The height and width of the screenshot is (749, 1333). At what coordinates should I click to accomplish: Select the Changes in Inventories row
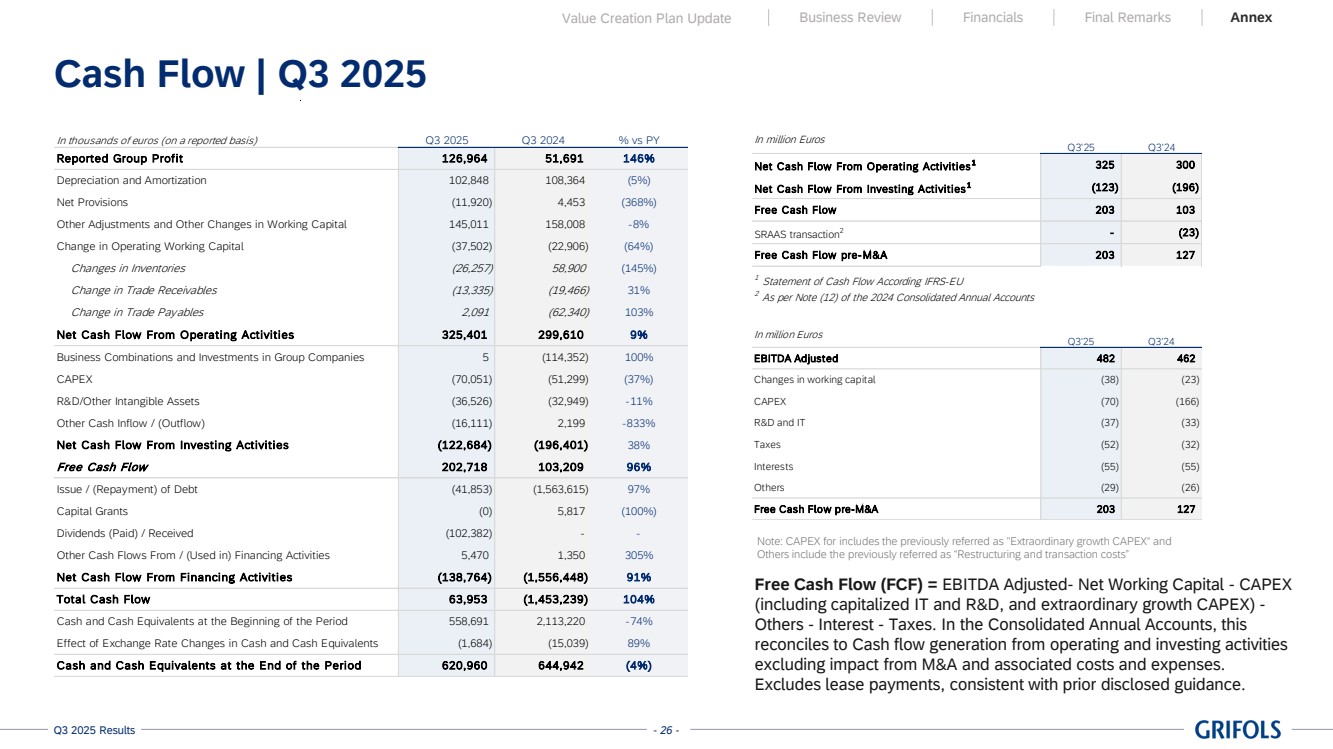pos(128,268)
